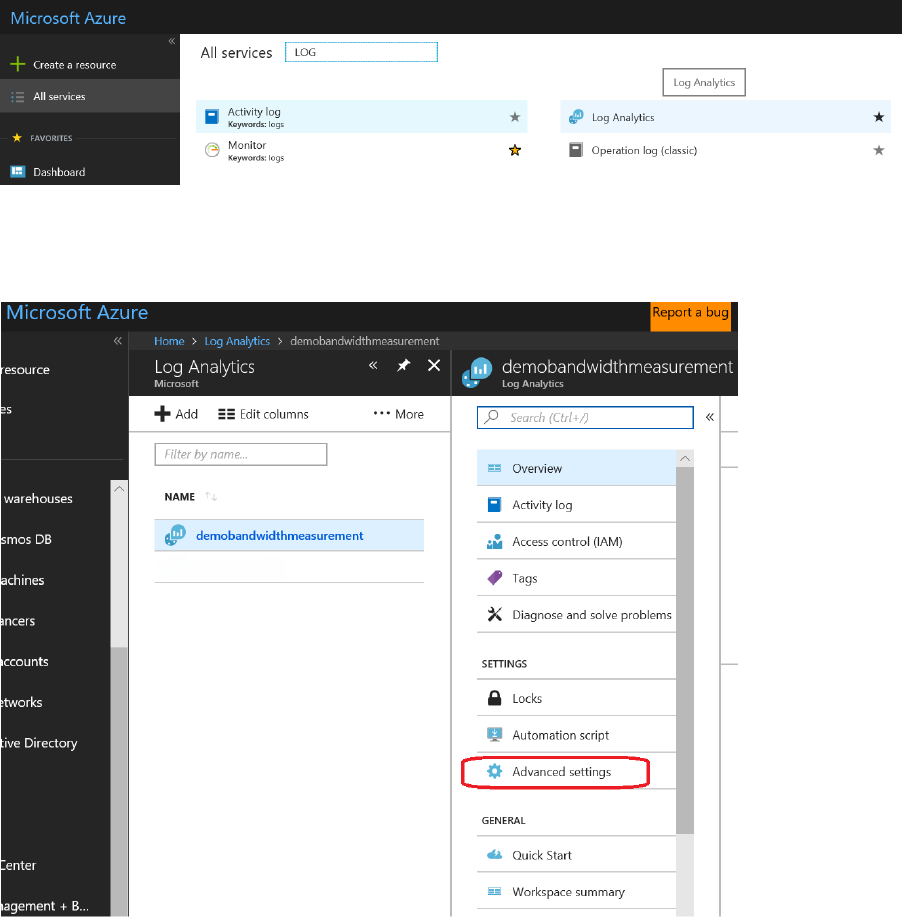Click the FAVORITES star icon in sidebar

coord(17,138)
